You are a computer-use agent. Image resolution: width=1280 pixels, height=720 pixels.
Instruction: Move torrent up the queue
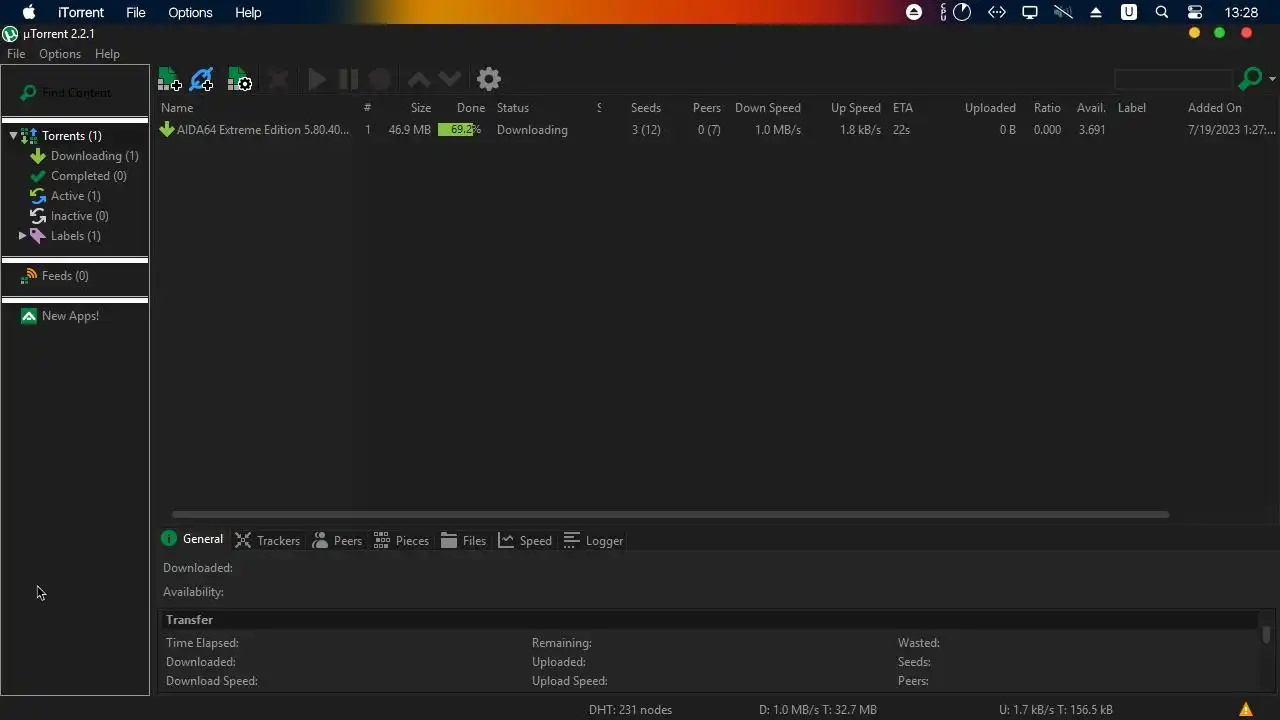tap(419, 80)
